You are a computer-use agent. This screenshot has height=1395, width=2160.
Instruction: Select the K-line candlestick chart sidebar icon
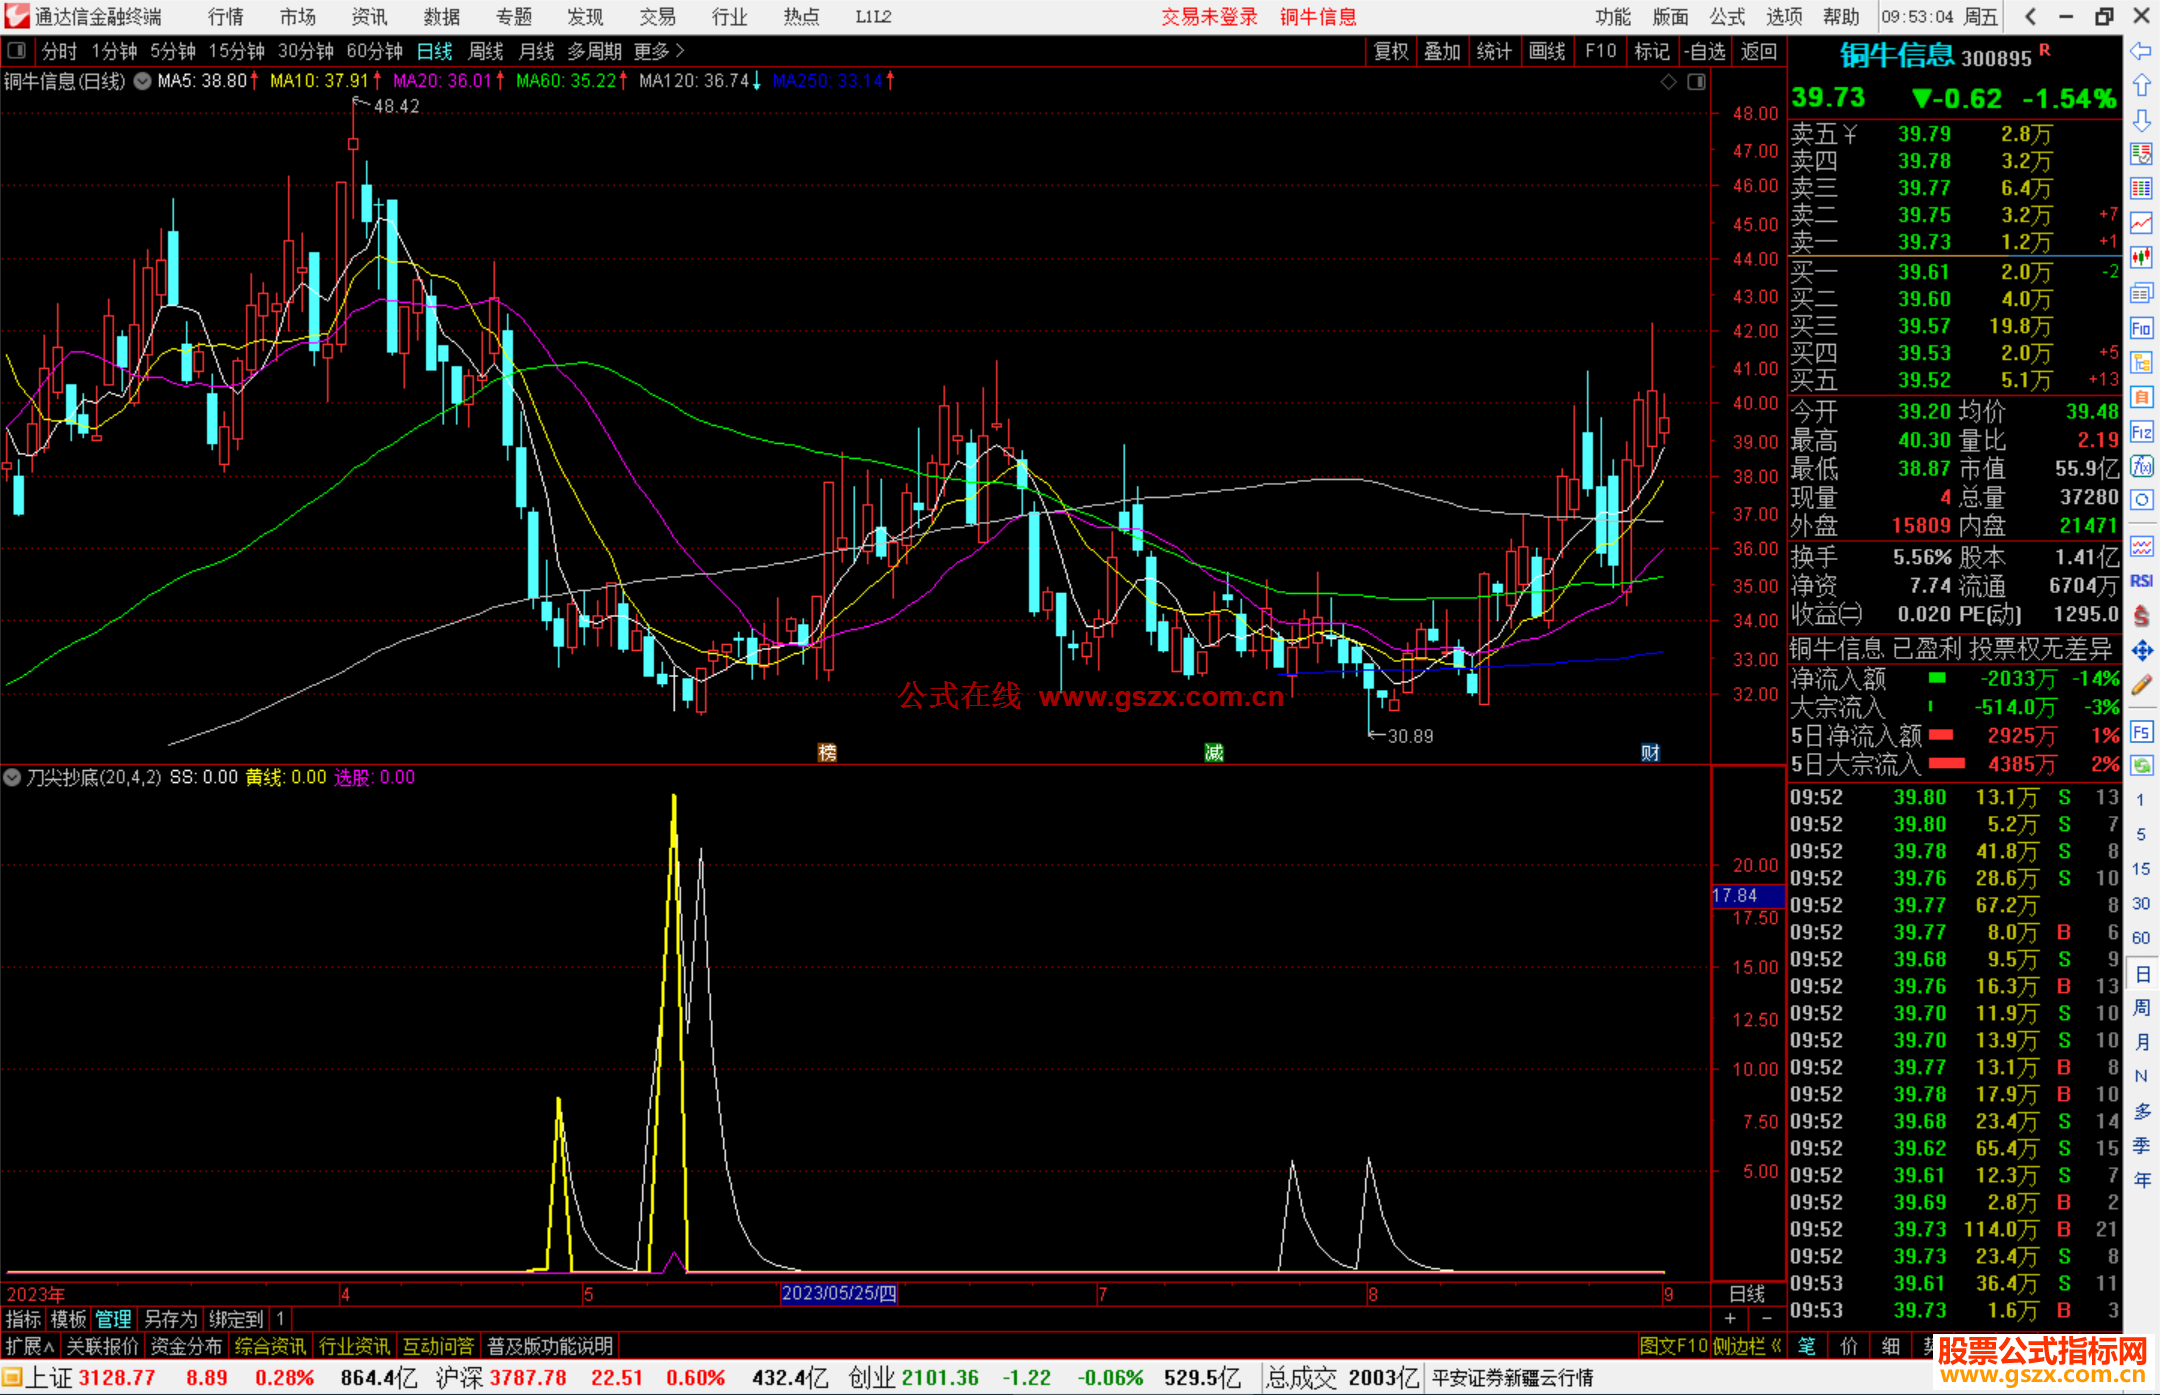[x=2141, y=257]
